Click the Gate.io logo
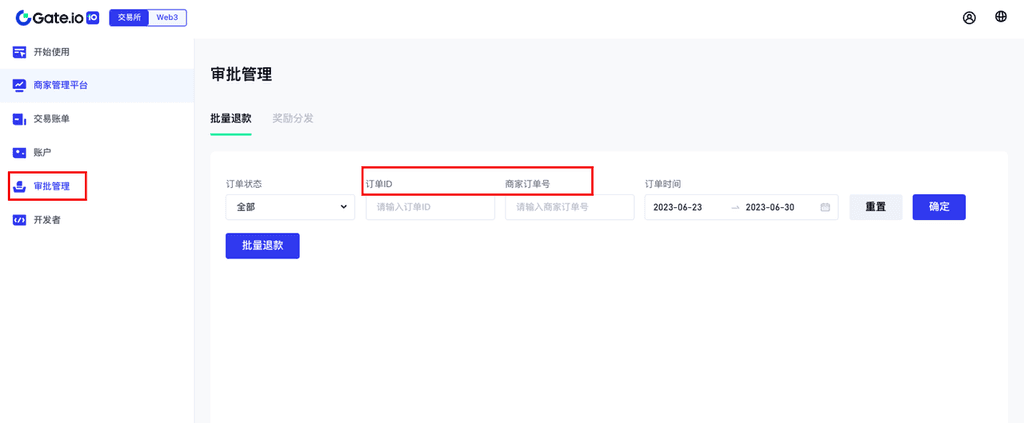This screenshot has width=1024, height=423. pyautogui.click(x=57, y=17)
